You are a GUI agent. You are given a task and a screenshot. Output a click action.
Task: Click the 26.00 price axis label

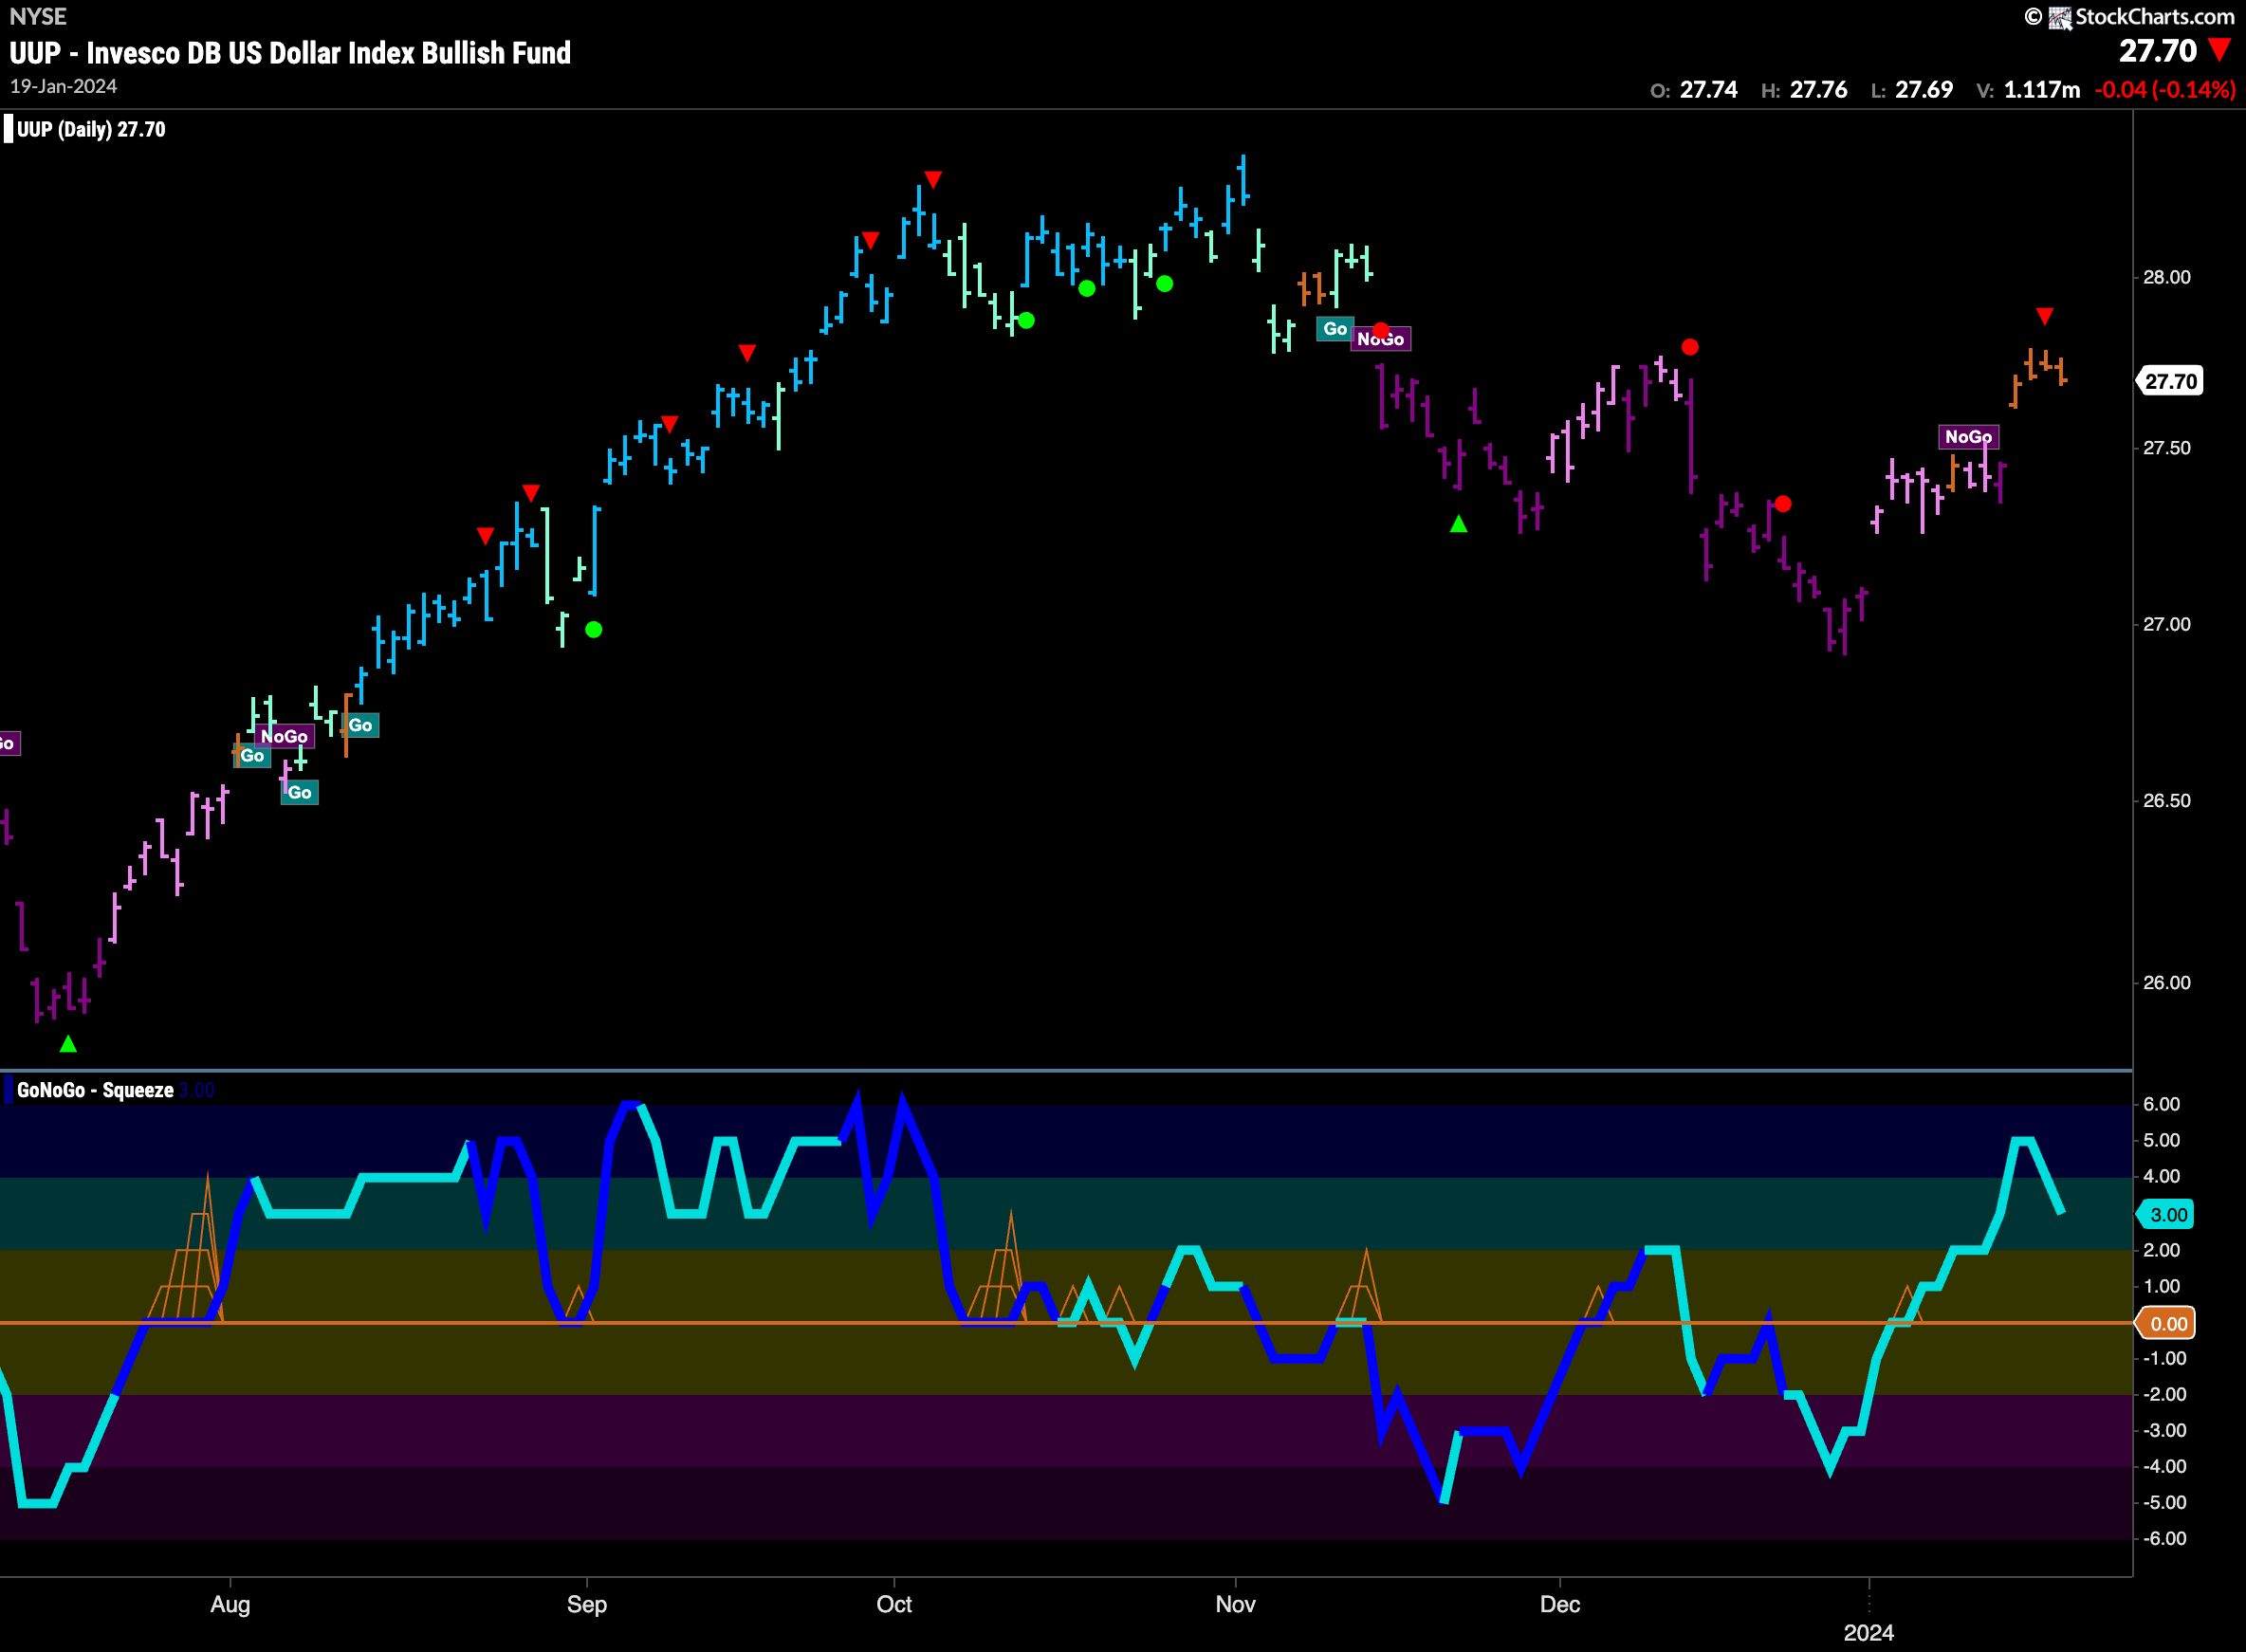click(2166, 982)
